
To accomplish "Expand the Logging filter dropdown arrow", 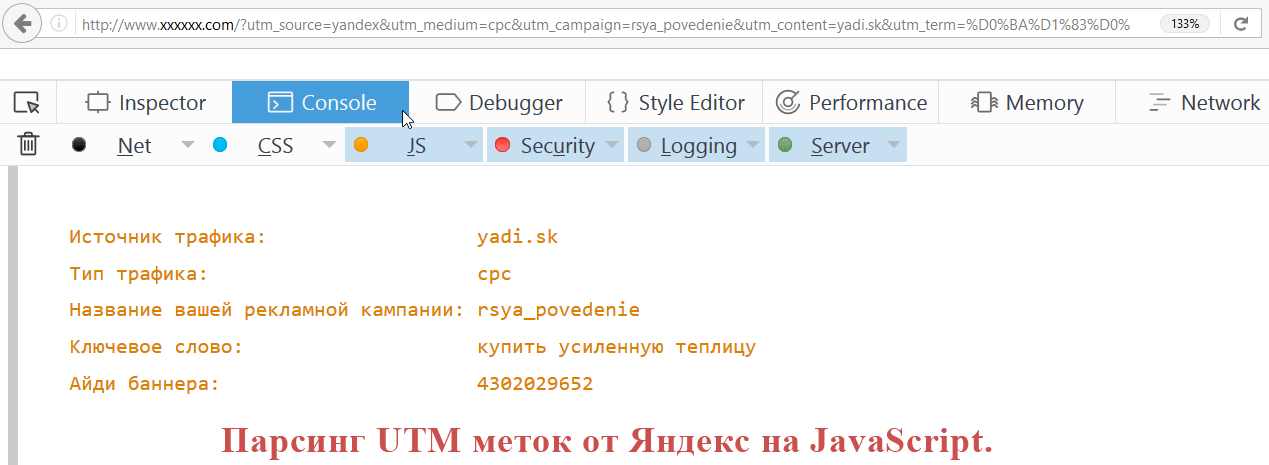I will (x=753, y=145).
